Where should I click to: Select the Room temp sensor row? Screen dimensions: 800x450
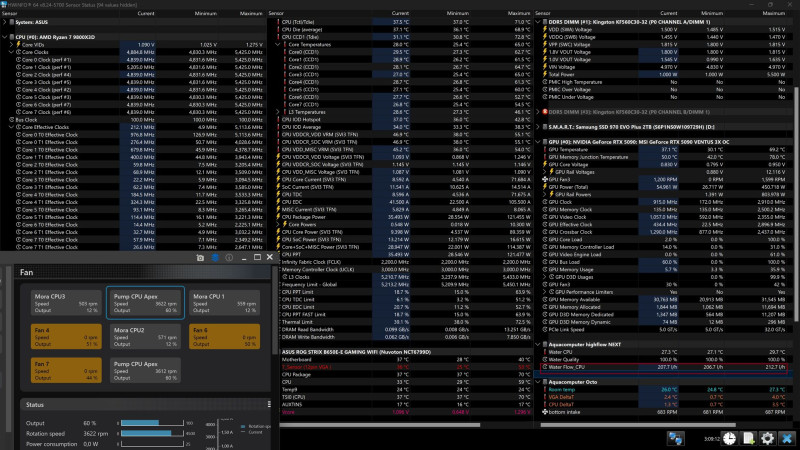tap(662, 389)
